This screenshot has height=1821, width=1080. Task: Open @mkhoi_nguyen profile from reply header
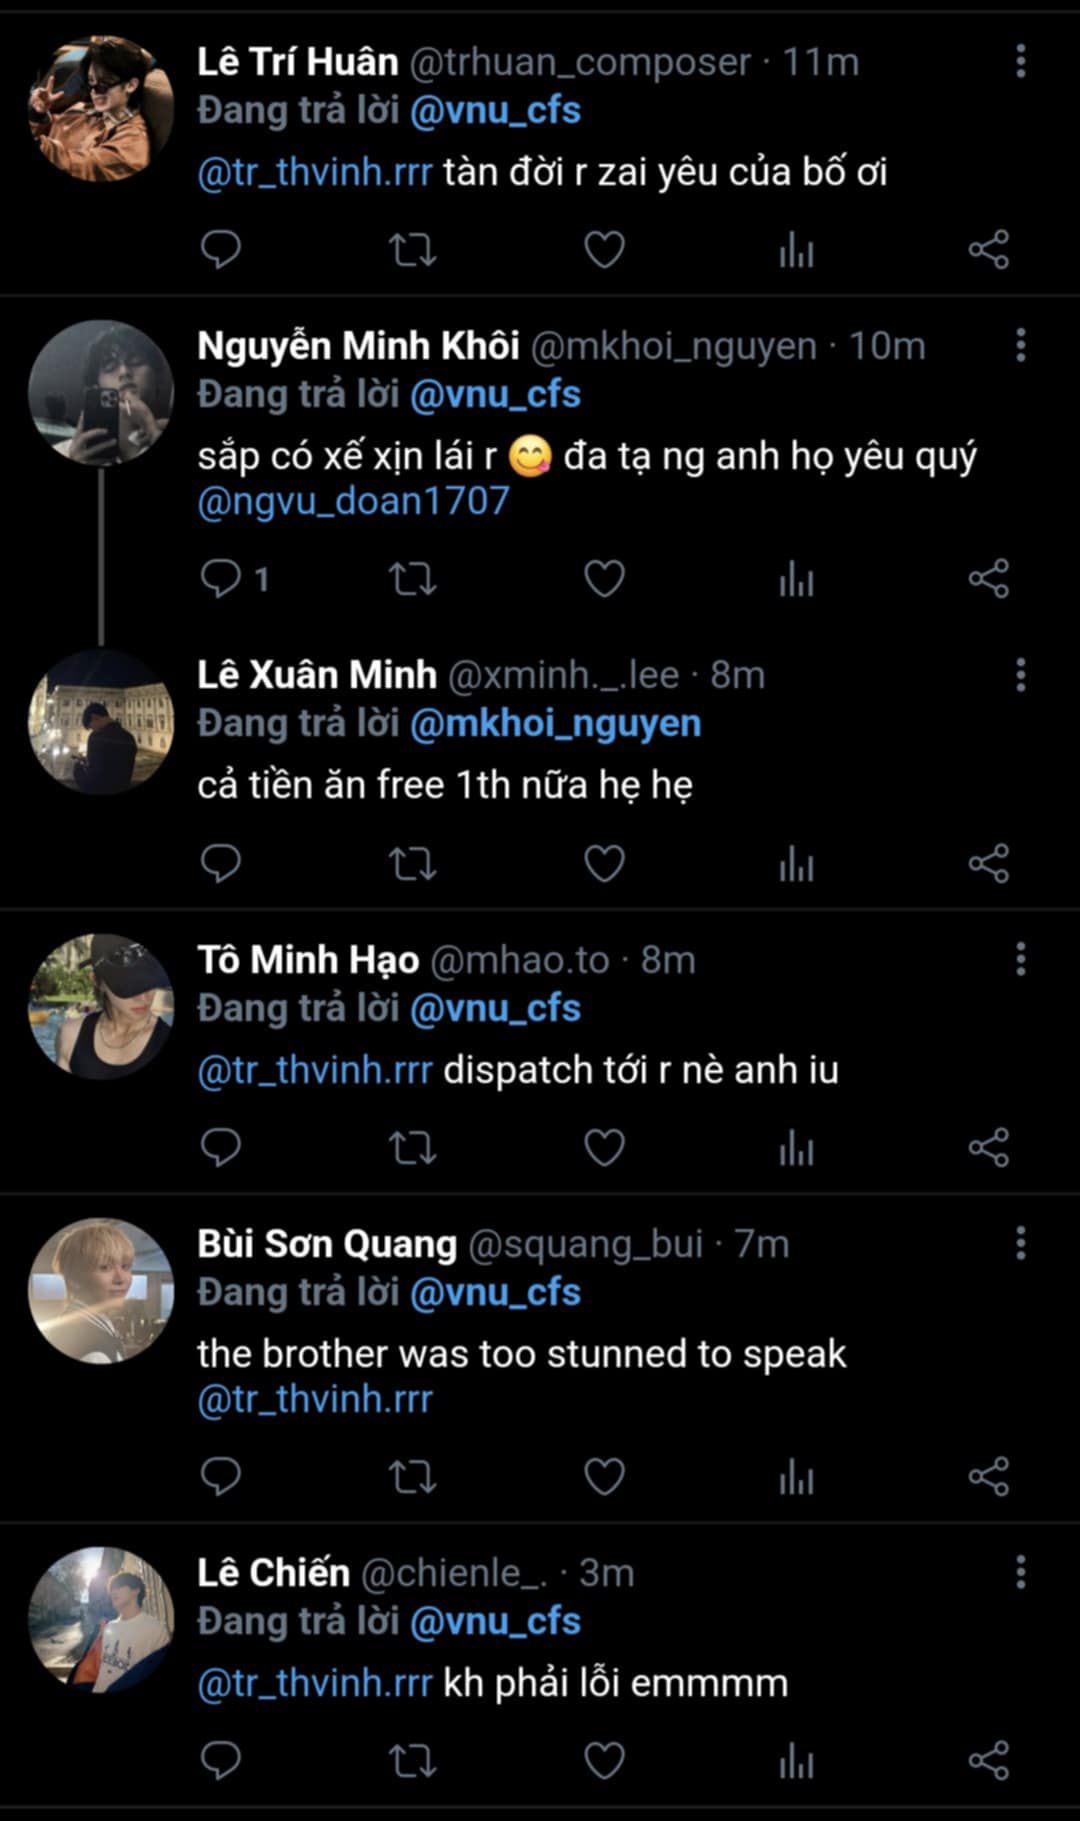point(555,724)
